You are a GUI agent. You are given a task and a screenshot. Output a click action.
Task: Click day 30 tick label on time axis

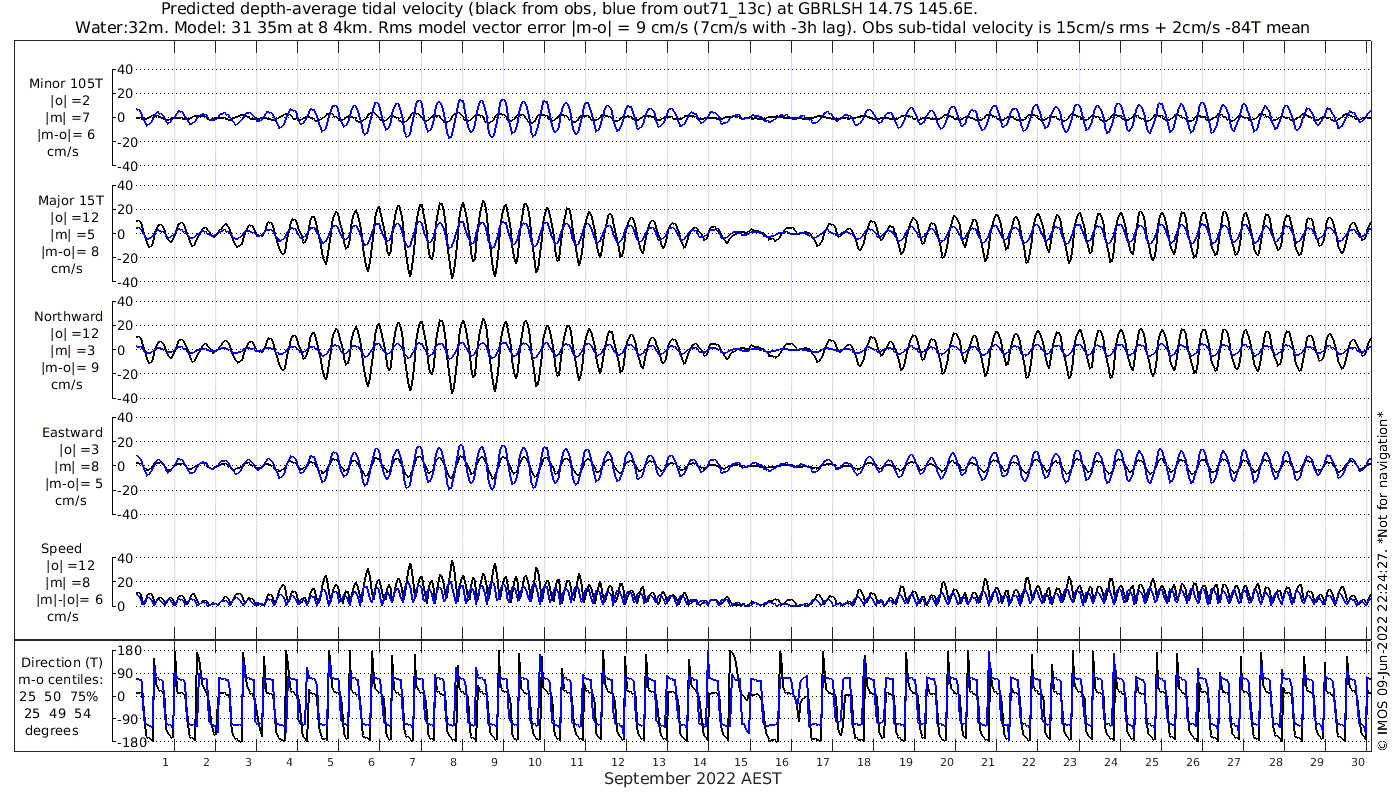click(1358, 762)
